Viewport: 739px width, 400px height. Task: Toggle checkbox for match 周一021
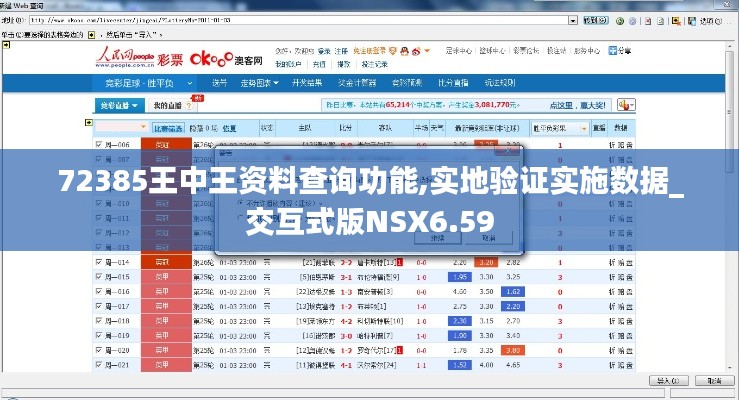pyautogui.click(x=99, y=364)
